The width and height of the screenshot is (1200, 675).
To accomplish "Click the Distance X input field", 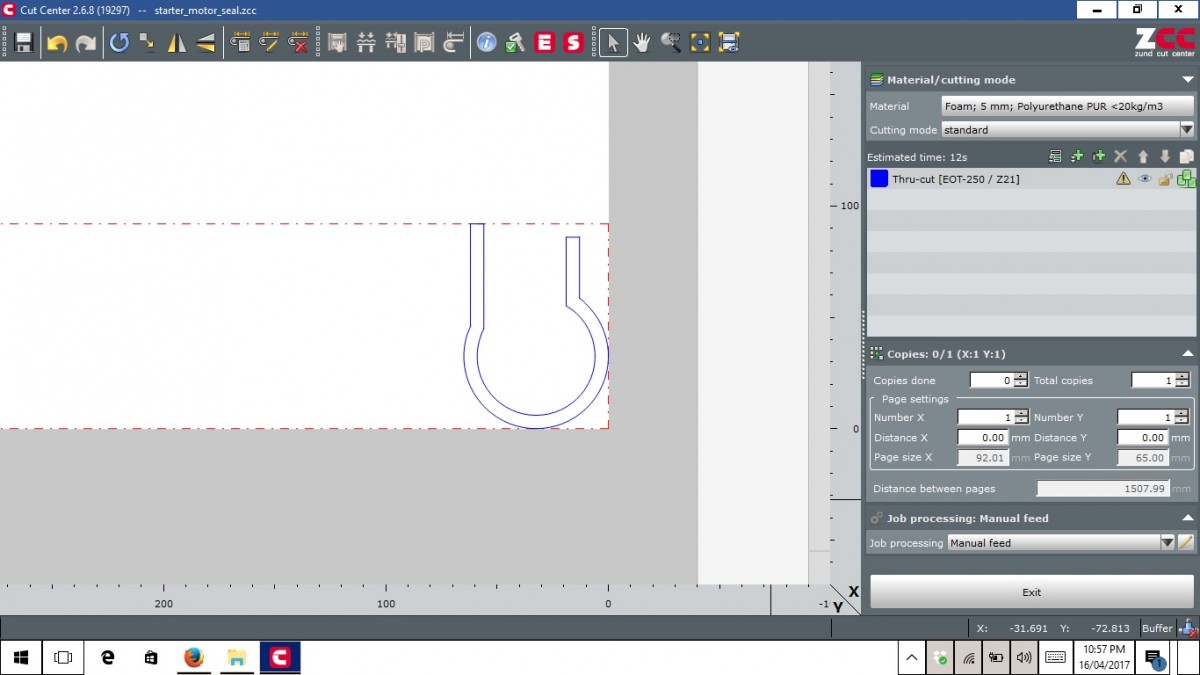I will pyautogui.click(x=982, y=437).
